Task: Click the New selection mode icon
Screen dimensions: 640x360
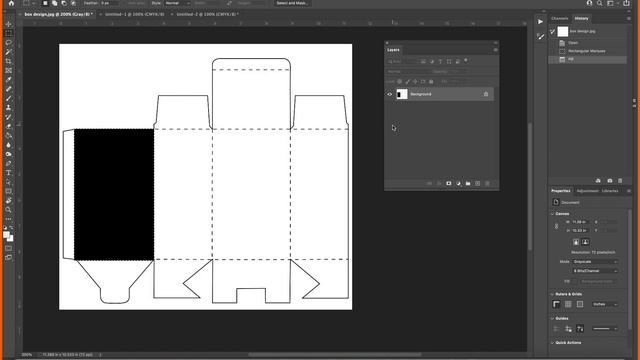Action: point(45,3)
